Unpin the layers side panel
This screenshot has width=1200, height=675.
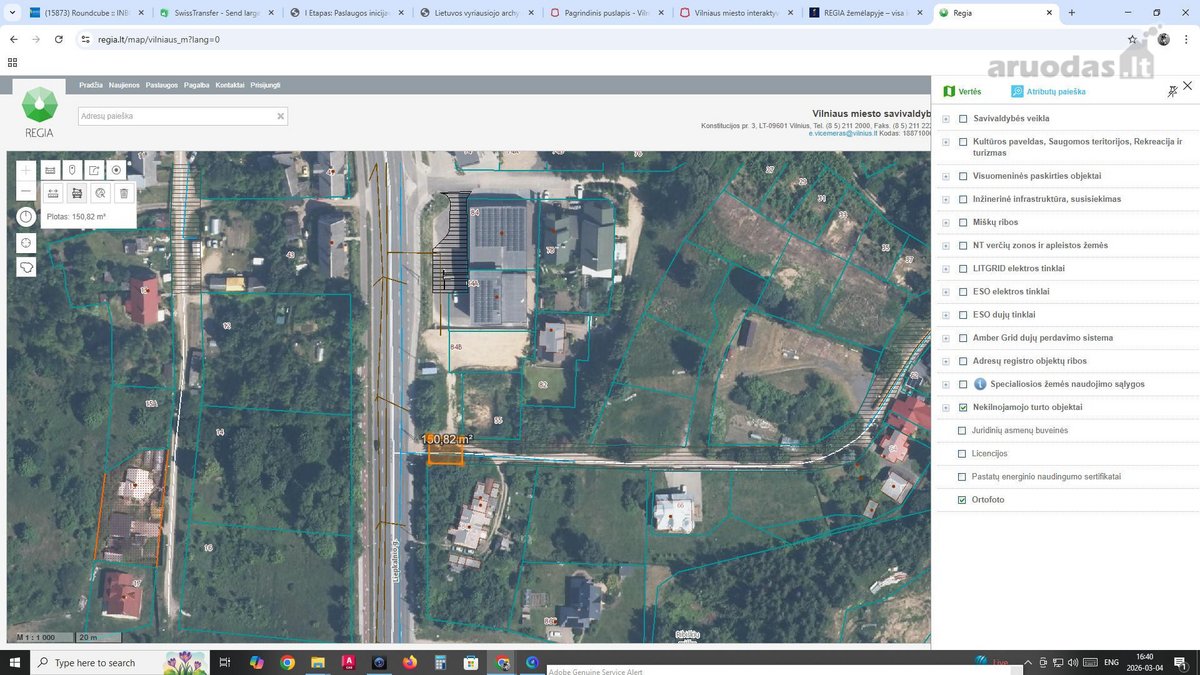coord(1172,91)
